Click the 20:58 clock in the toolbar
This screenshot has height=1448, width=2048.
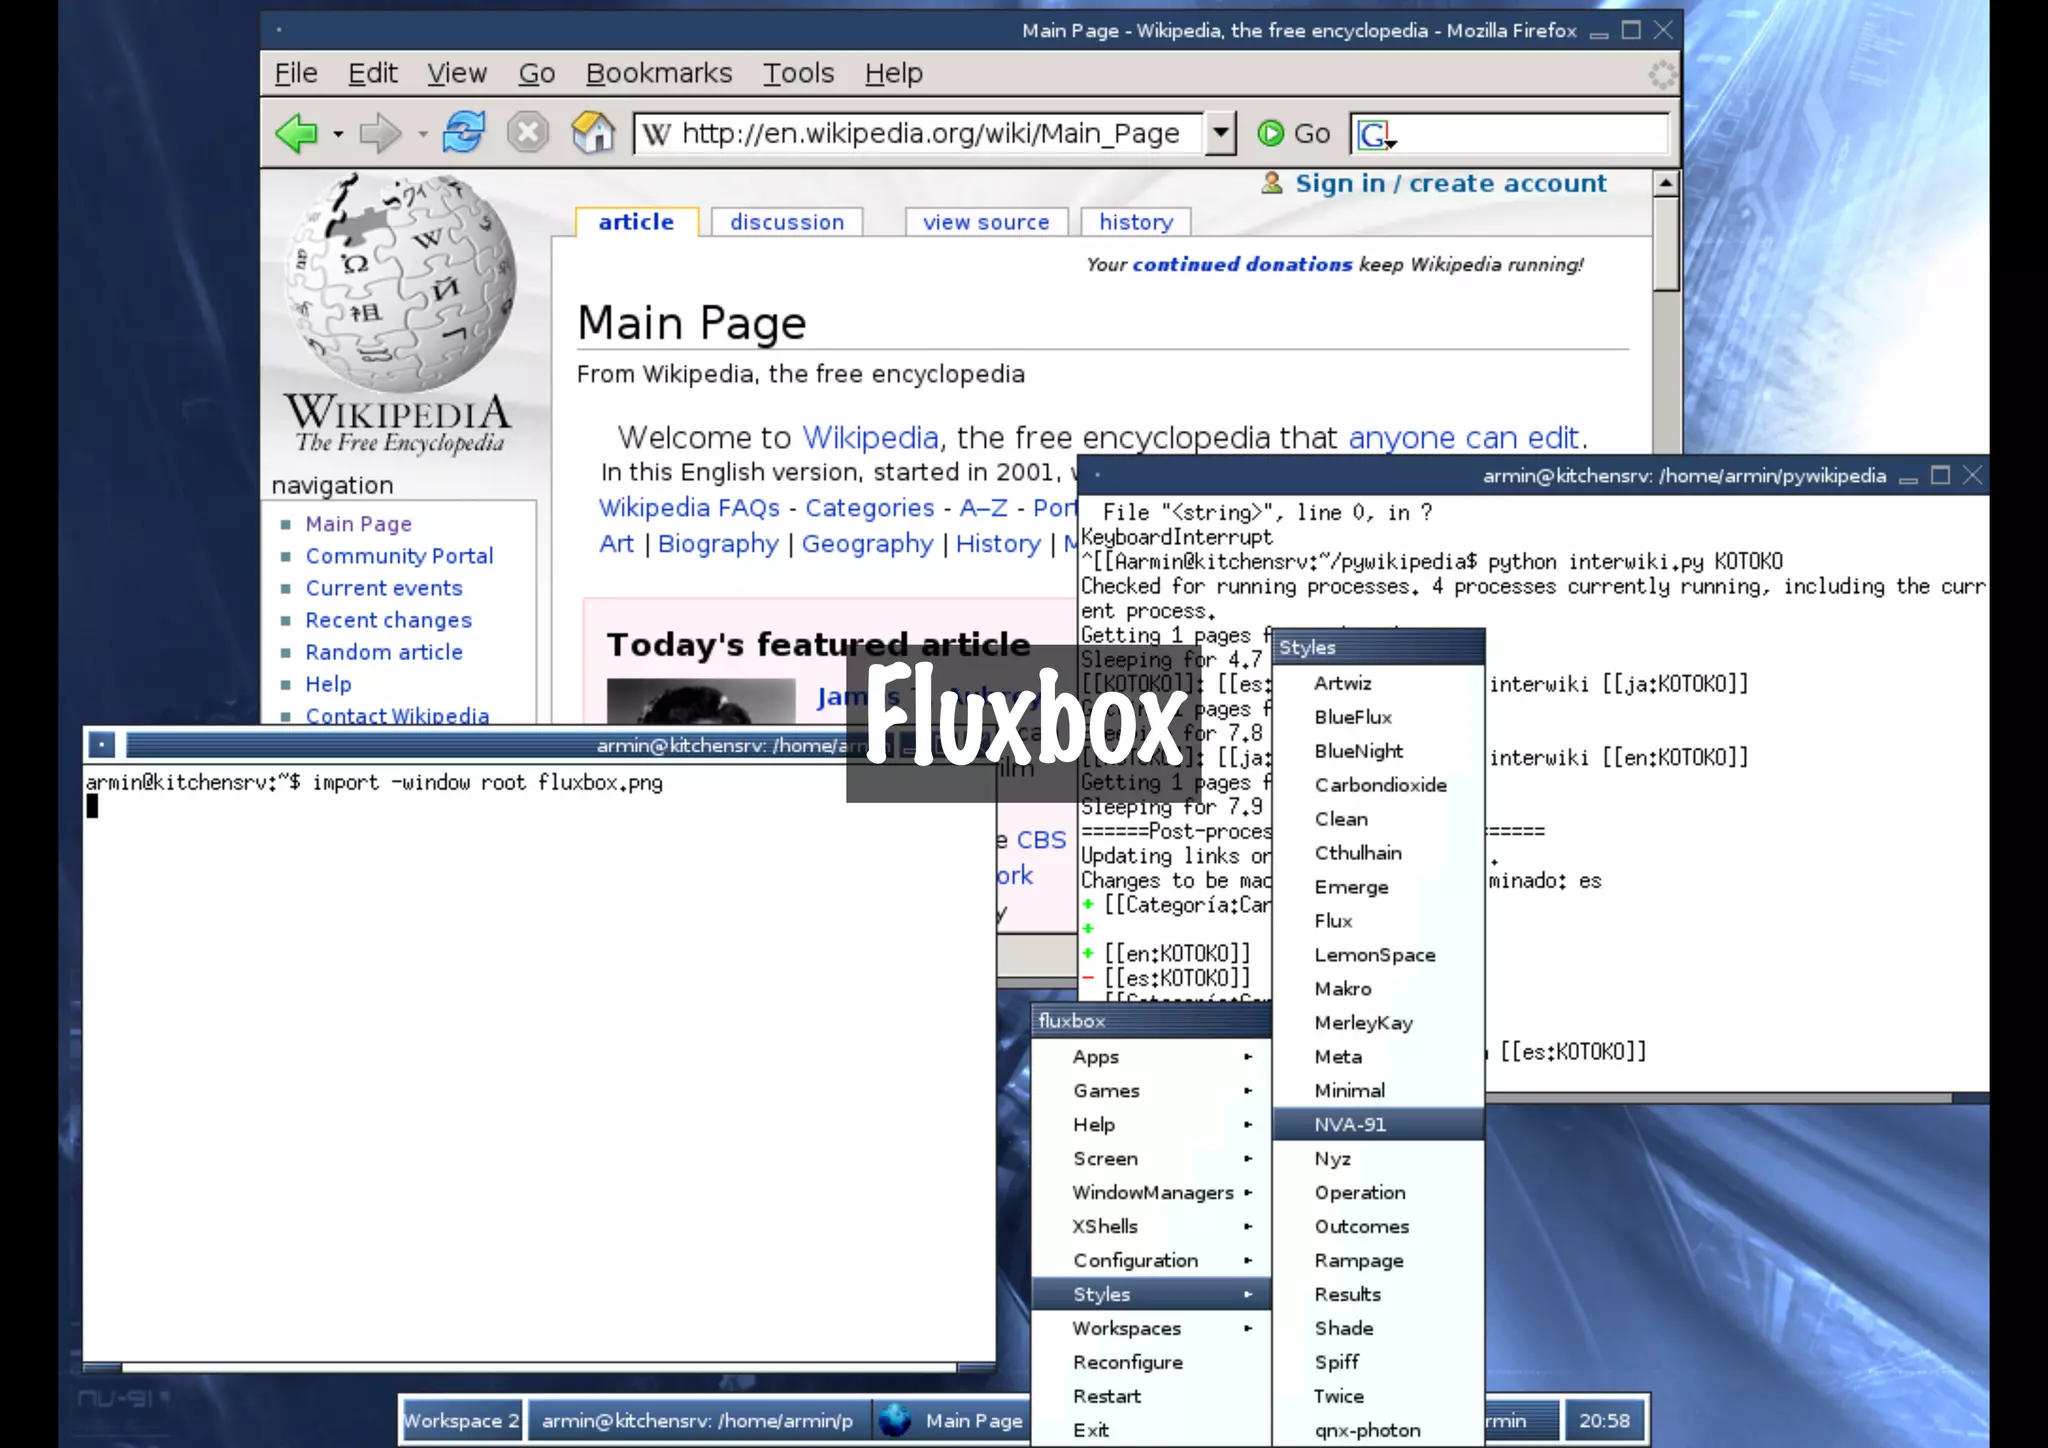click(1604, 1420)
